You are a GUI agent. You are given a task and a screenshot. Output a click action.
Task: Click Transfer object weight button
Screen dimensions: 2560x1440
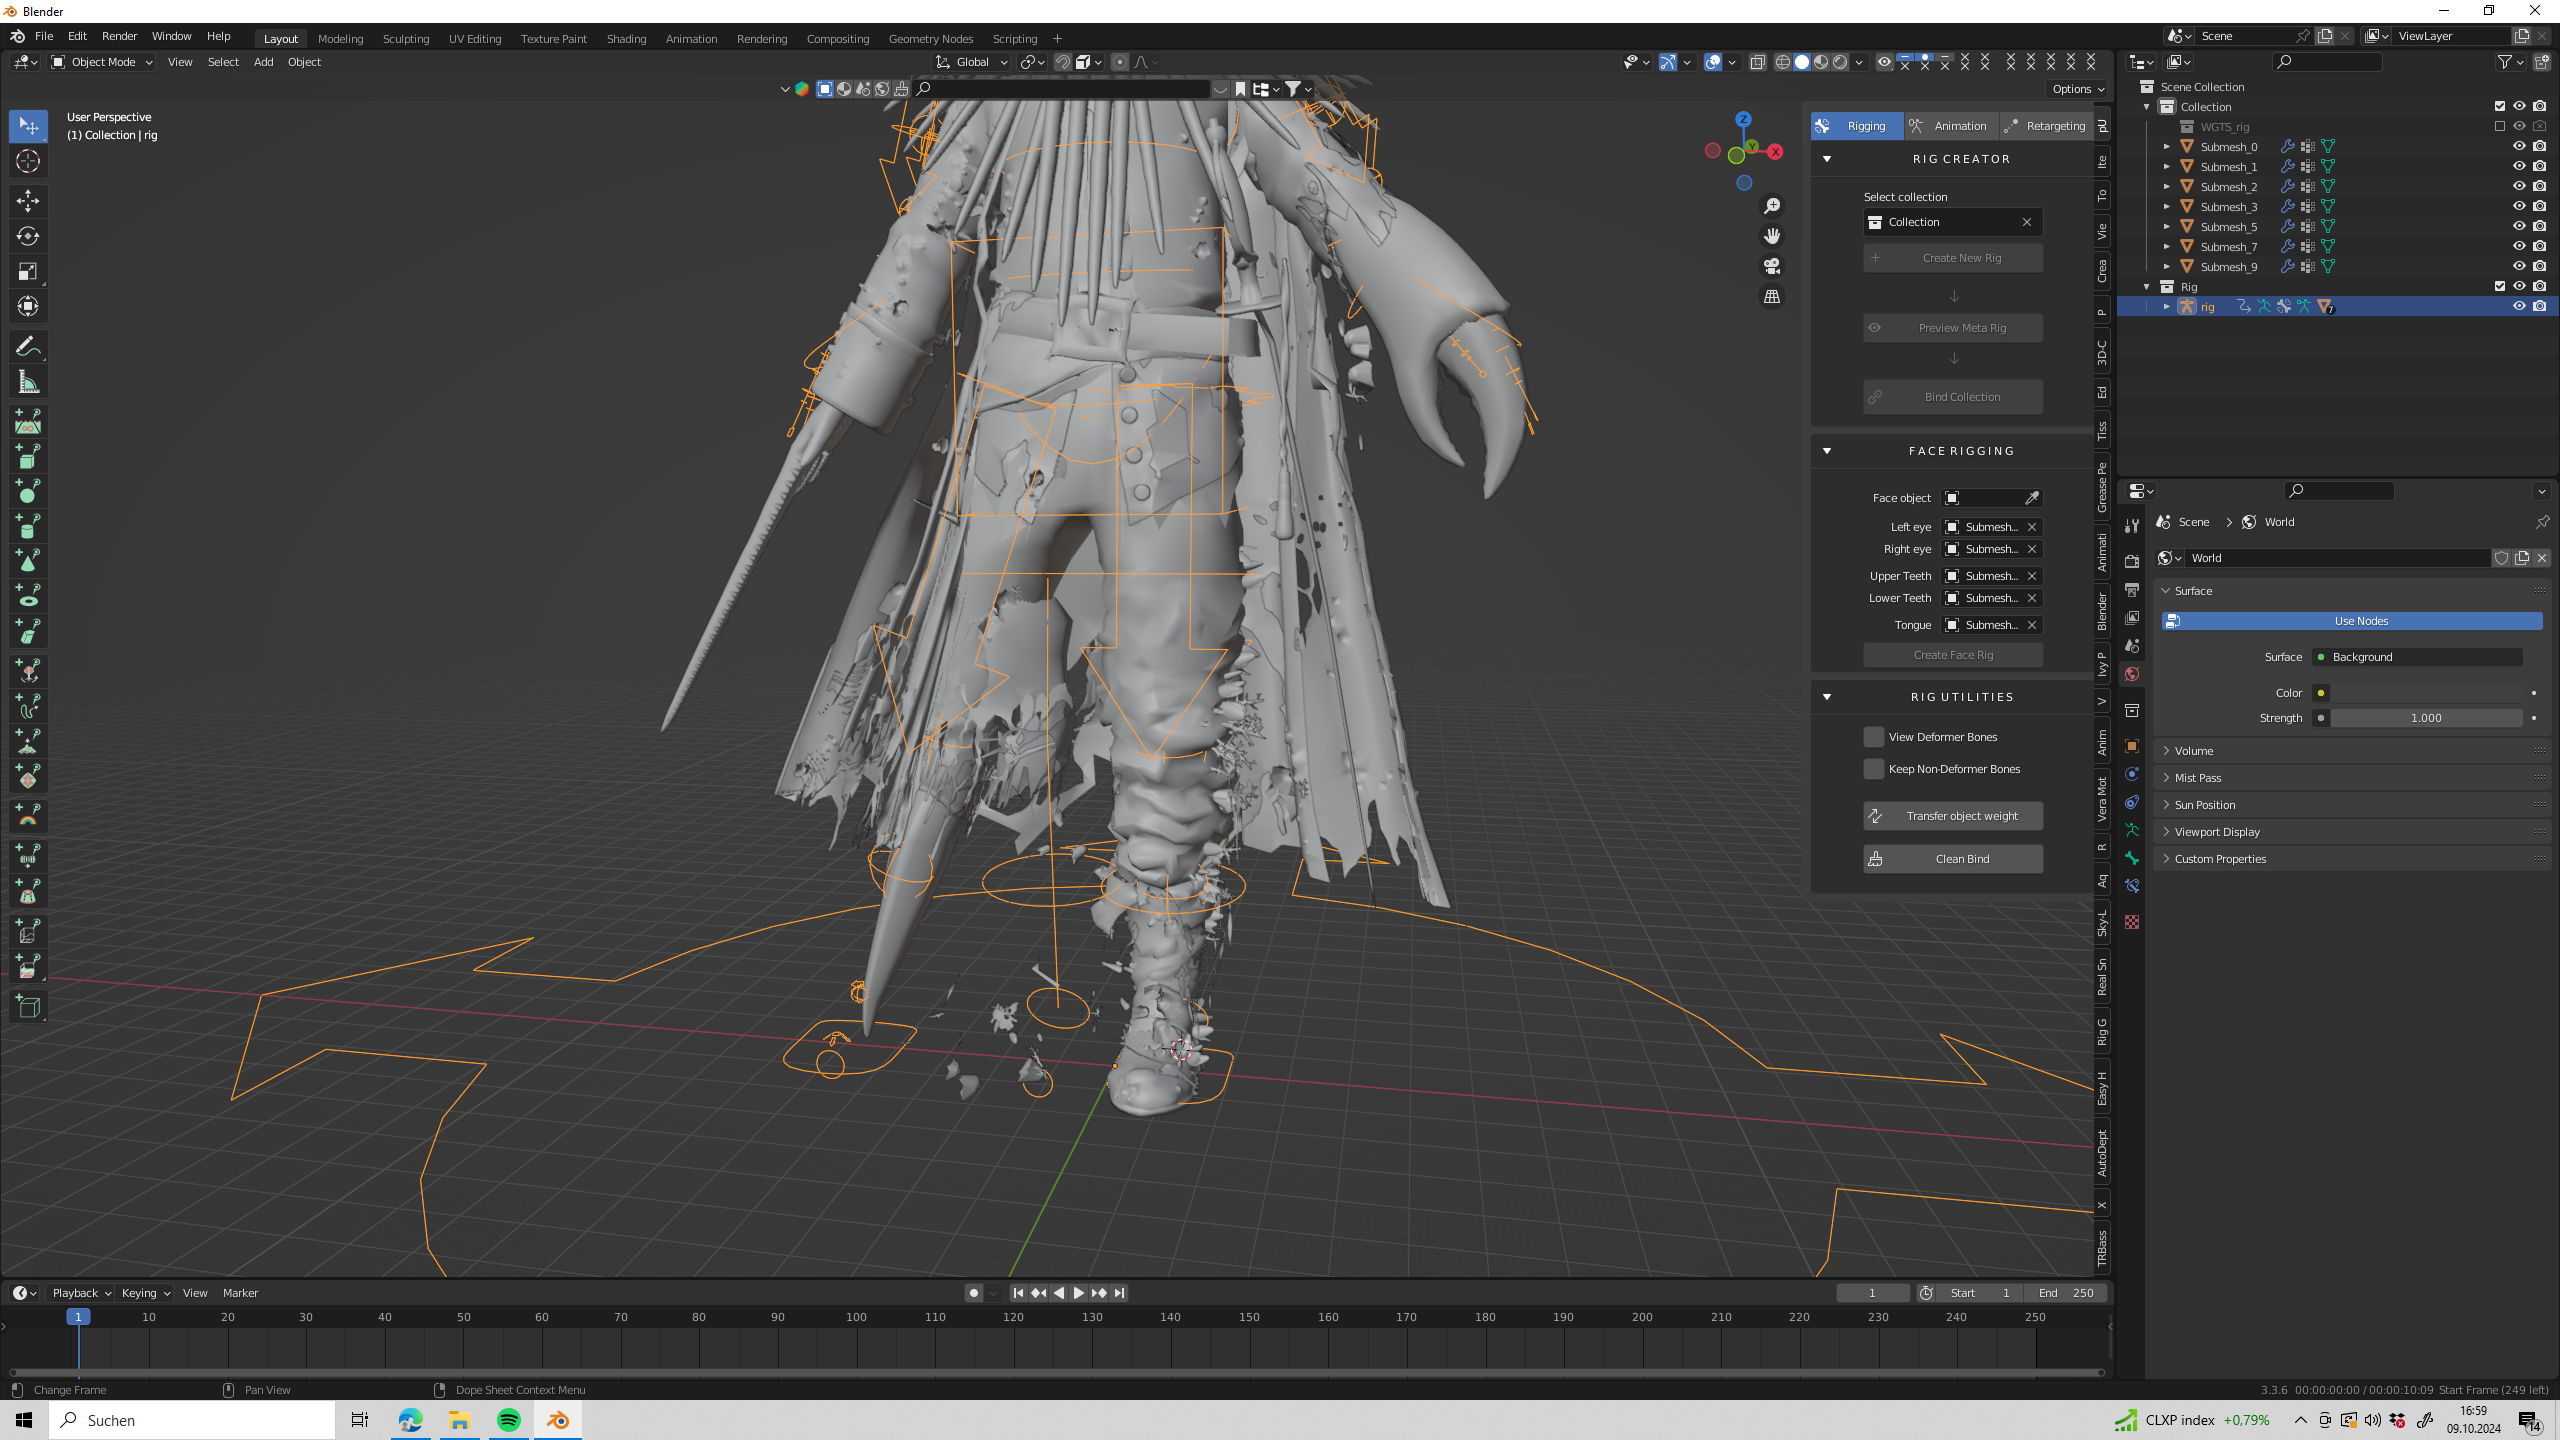(1953, 816)
